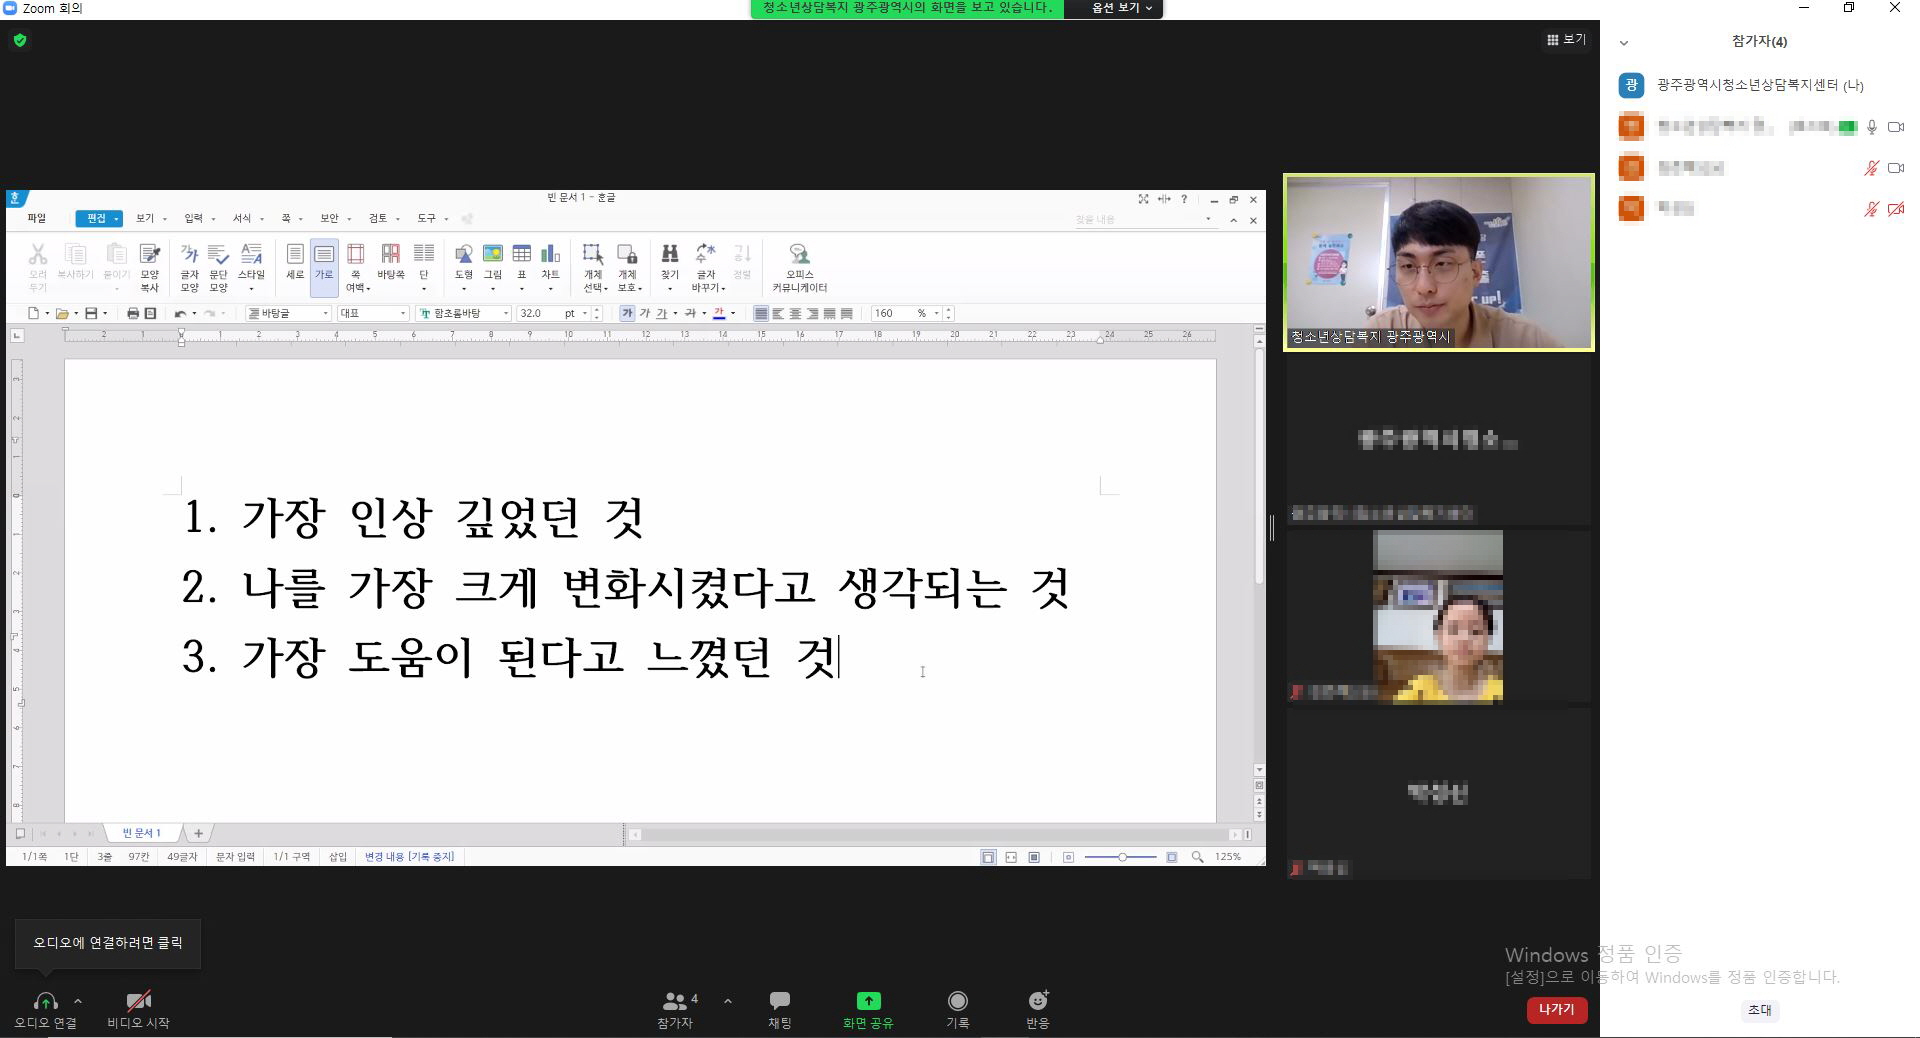The height and width of the screenshot is (1038, 1920).
Task: Click the green Share Screen icon
Action: pyautogui.click(x=868, y=1001)
